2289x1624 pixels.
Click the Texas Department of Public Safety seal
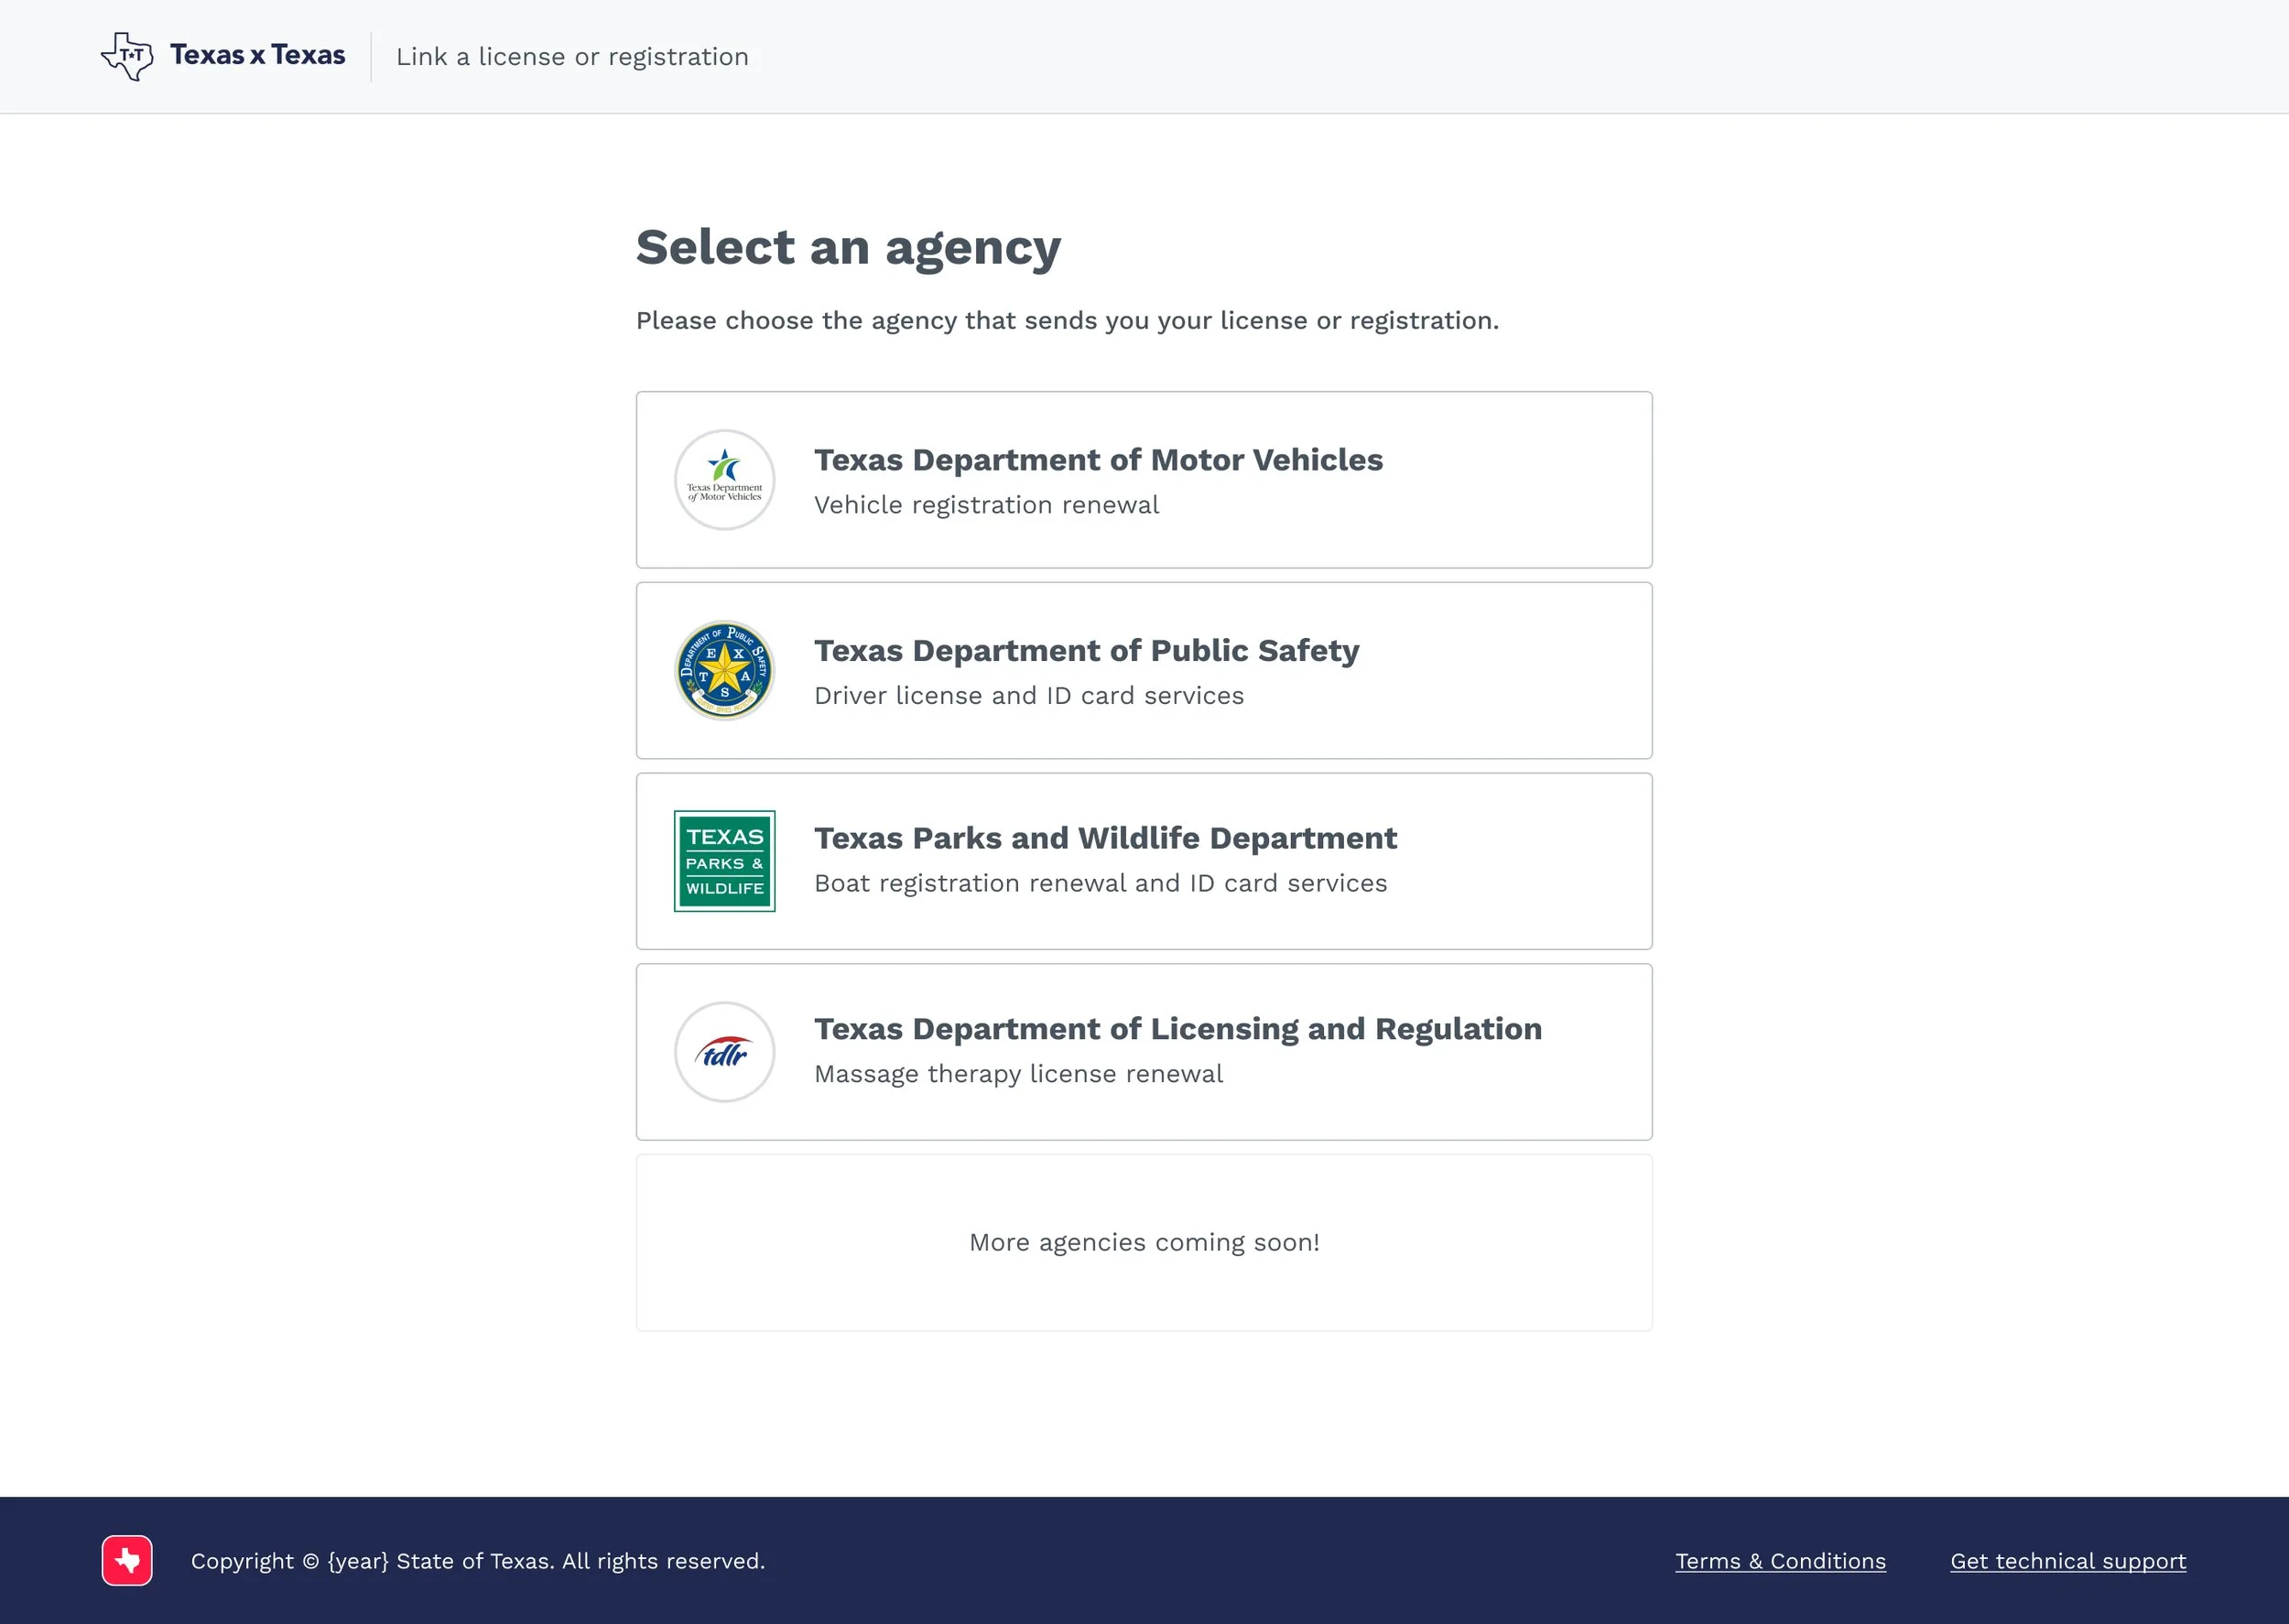coord(724,670)
